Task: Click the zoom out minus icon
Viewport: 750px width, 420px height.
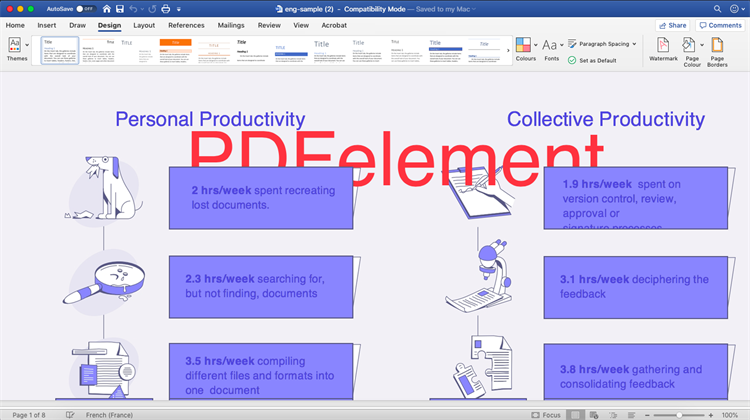Action: point(647,415)
